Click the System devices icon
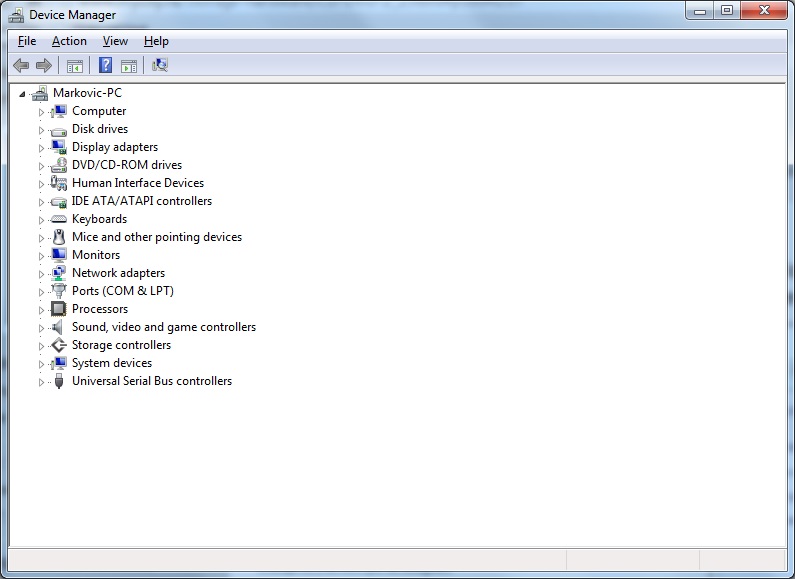 tap(59, 363)
